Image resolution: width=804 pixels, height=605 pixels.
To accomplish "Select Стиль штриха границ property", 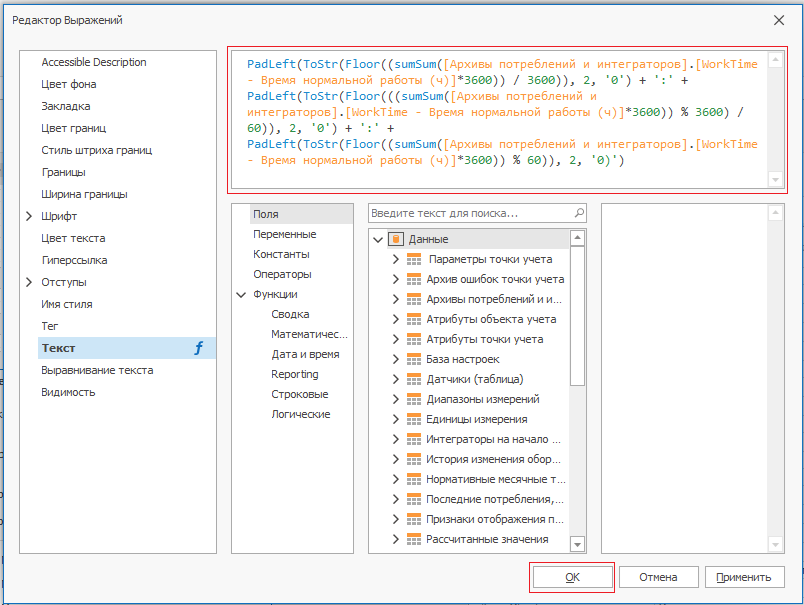I will click(96, 150).
